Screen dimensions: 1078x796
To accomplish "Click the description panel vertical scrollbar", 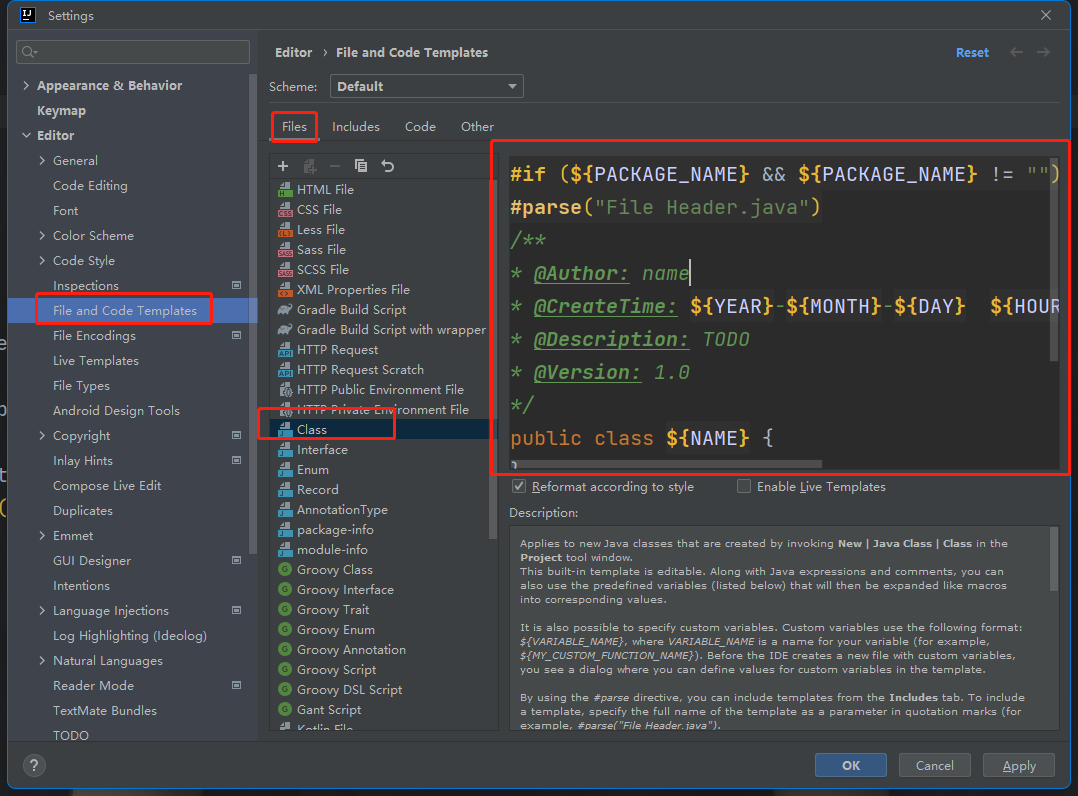I will click(1054, 559).
